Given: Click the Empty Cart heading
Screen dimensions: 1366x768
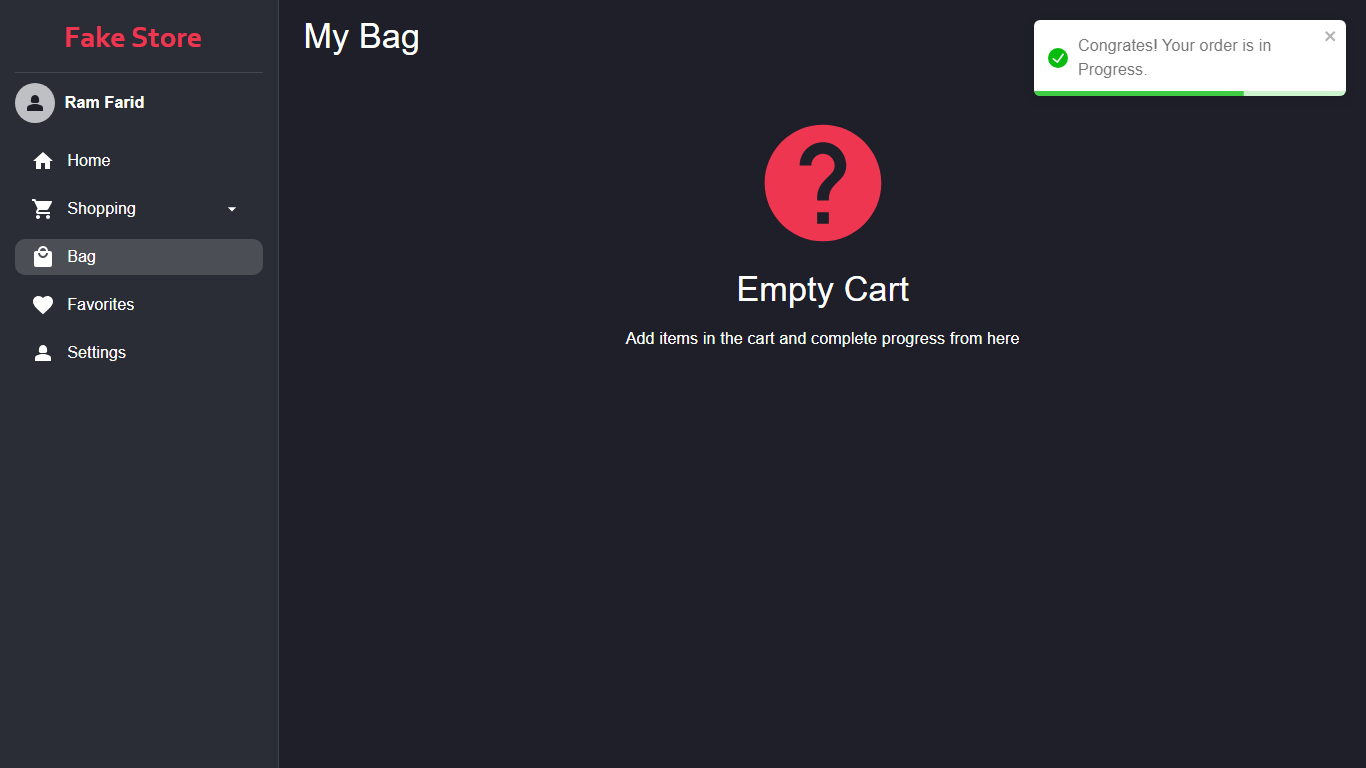Looking at the screenshot, I should [823, 289].
